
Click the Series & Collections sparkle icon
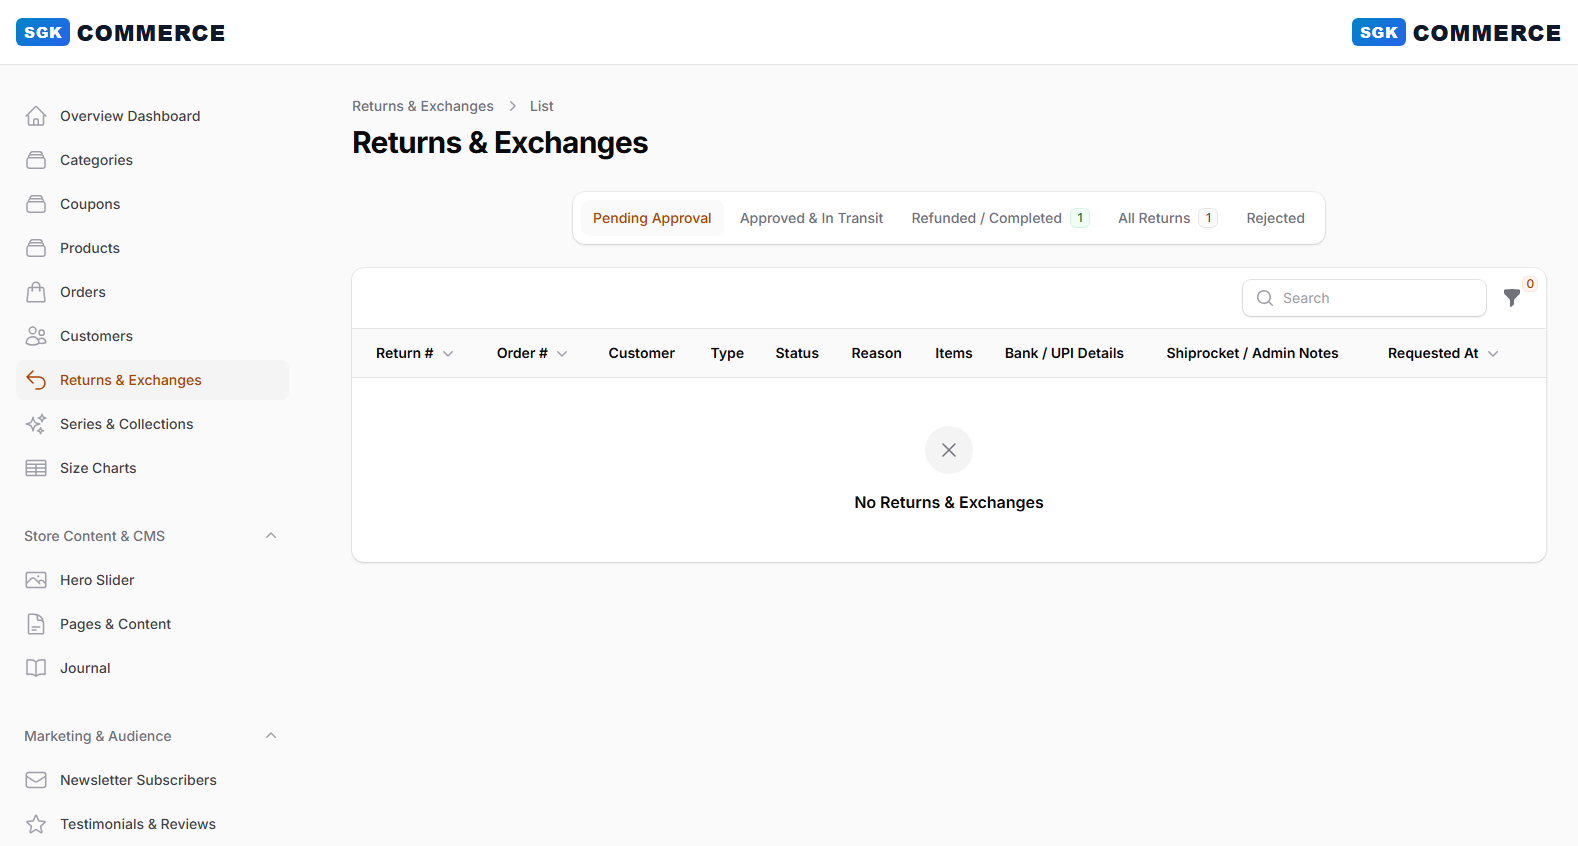click(x=36, y=424)
